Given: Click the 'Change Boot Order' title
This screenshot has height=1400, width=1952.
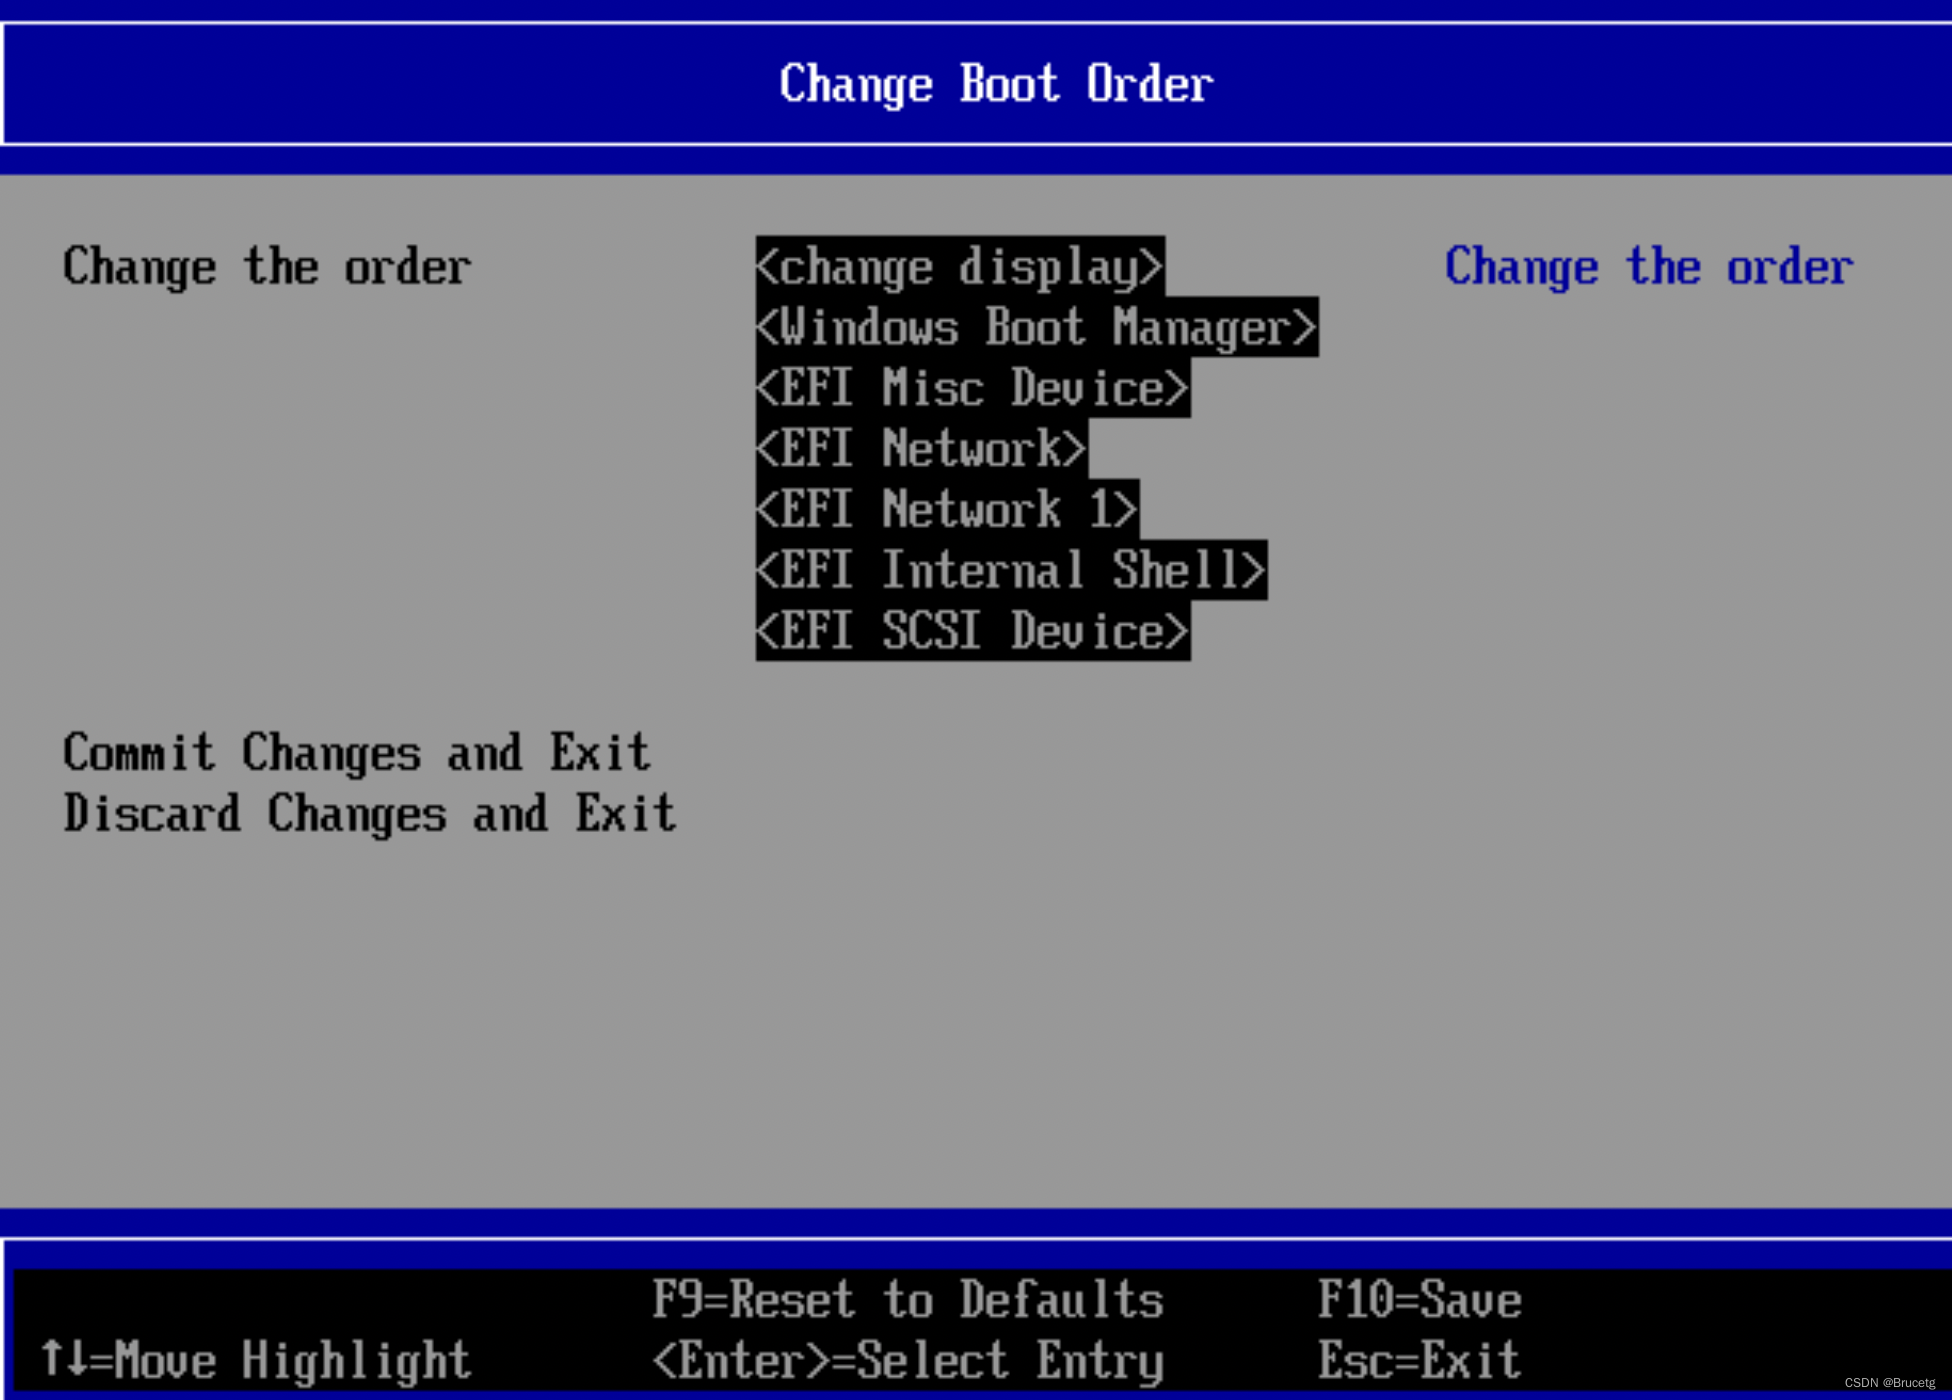Looking at the screenshot, I should [996, 84].
